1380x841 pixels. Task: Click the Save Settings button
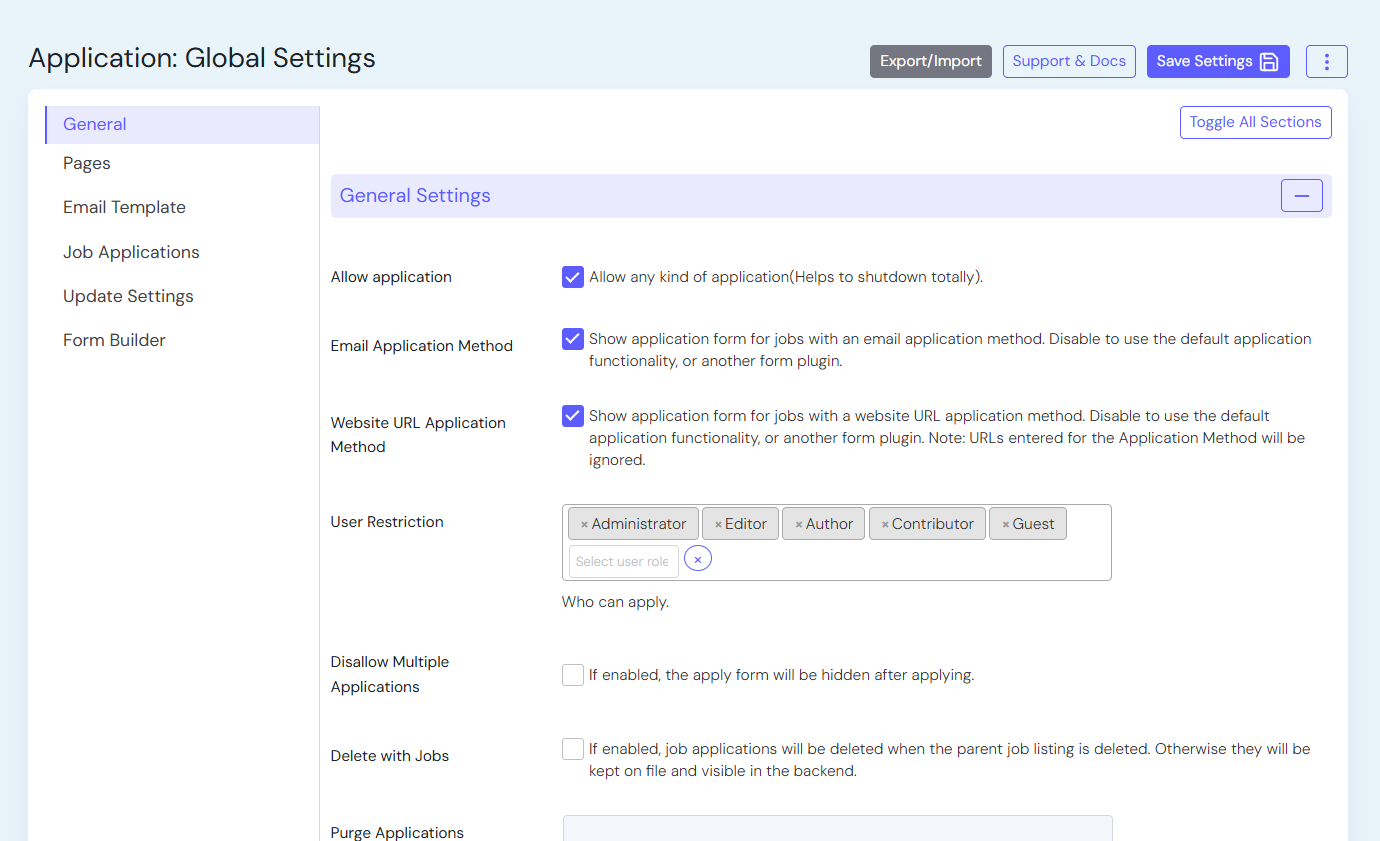[x=1217, y=61]
